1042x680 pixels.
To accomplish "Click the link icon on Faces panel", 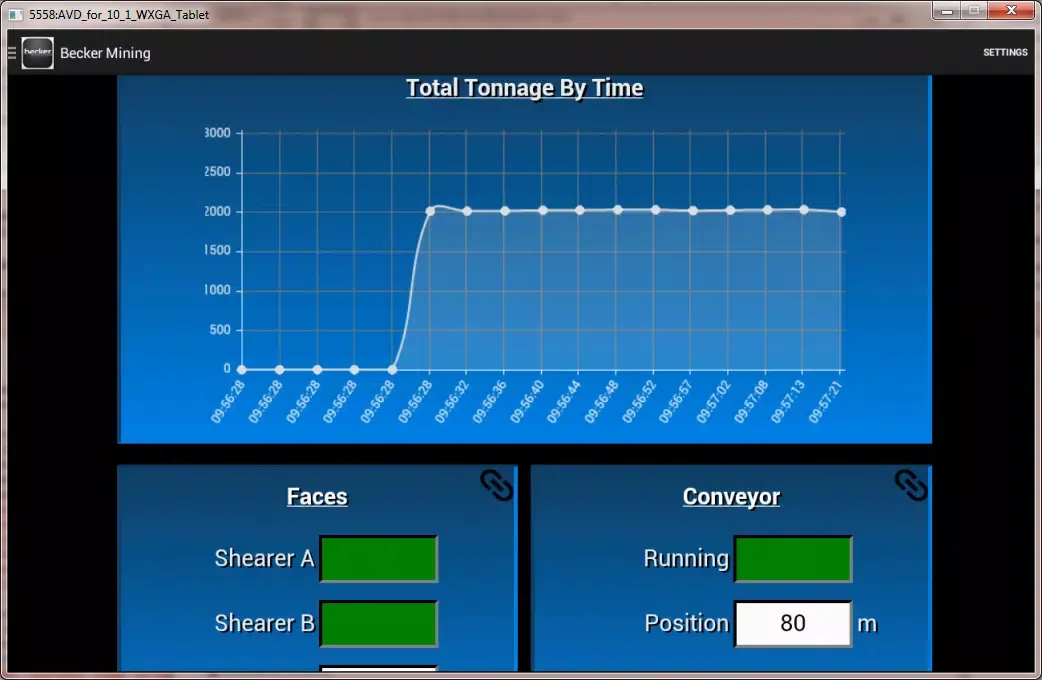I will [x=496, y=485].
